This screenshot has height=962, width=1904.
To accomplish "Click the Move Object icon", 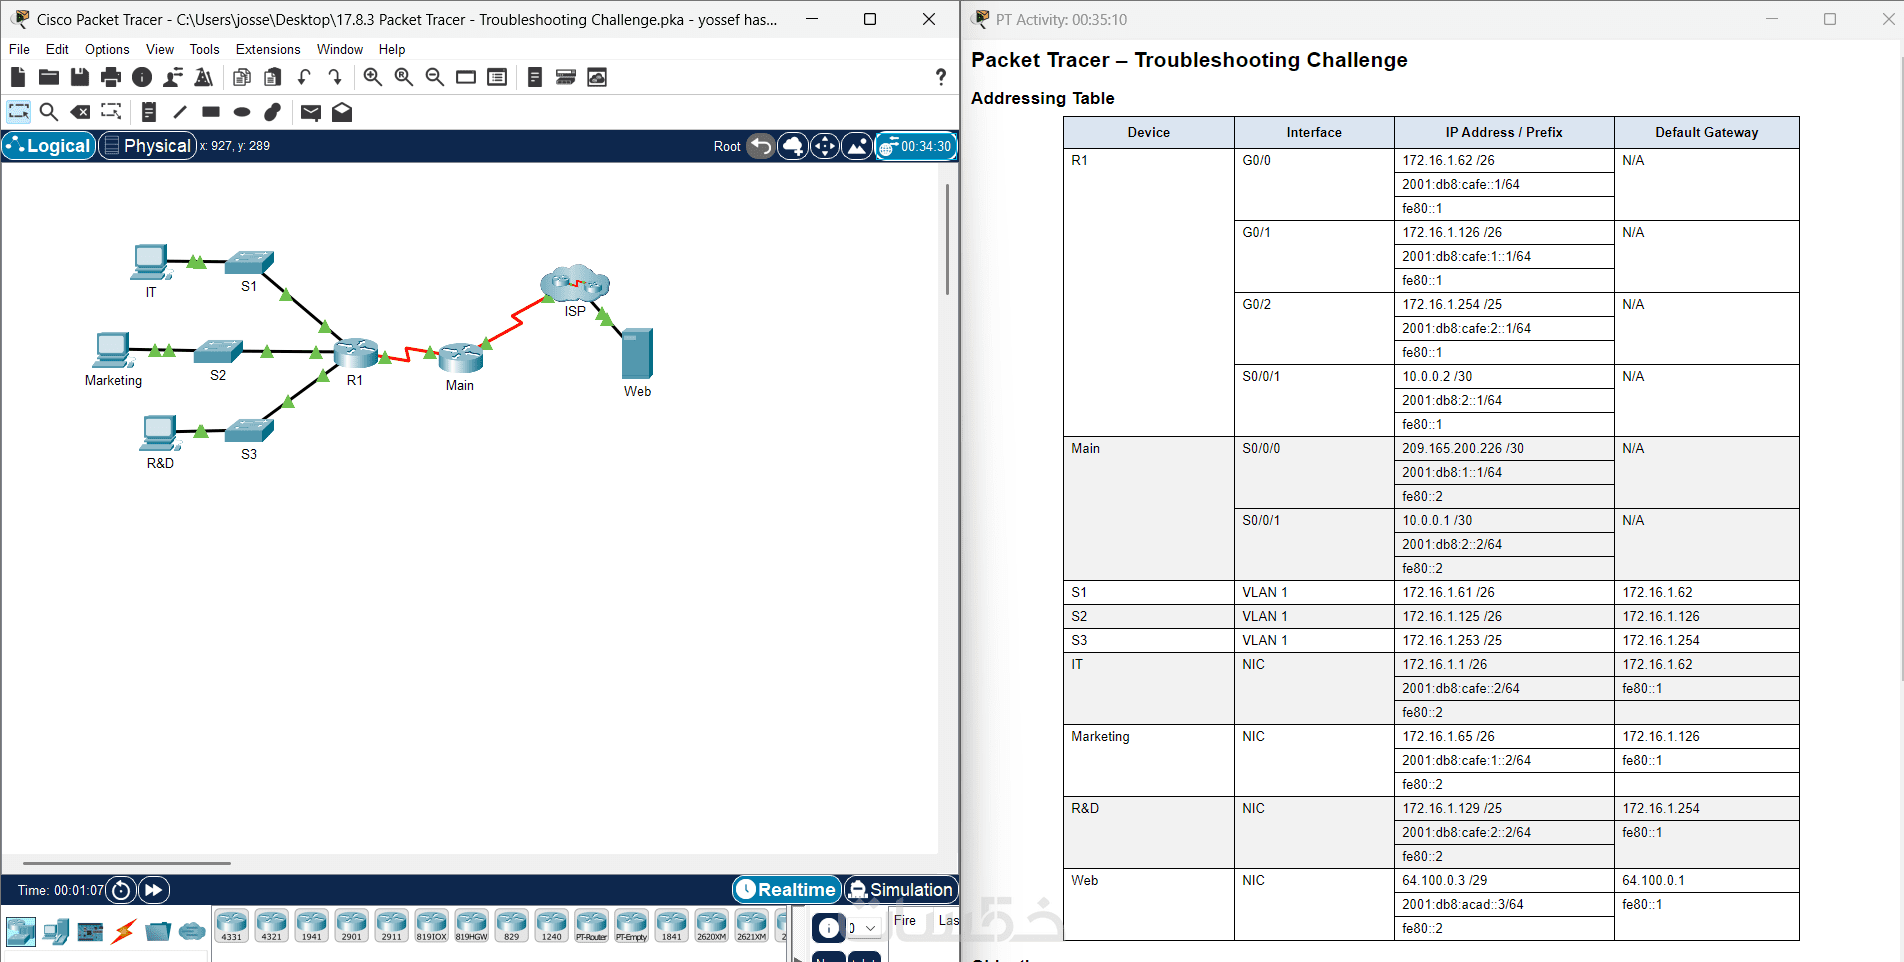I will click(825, 146).
